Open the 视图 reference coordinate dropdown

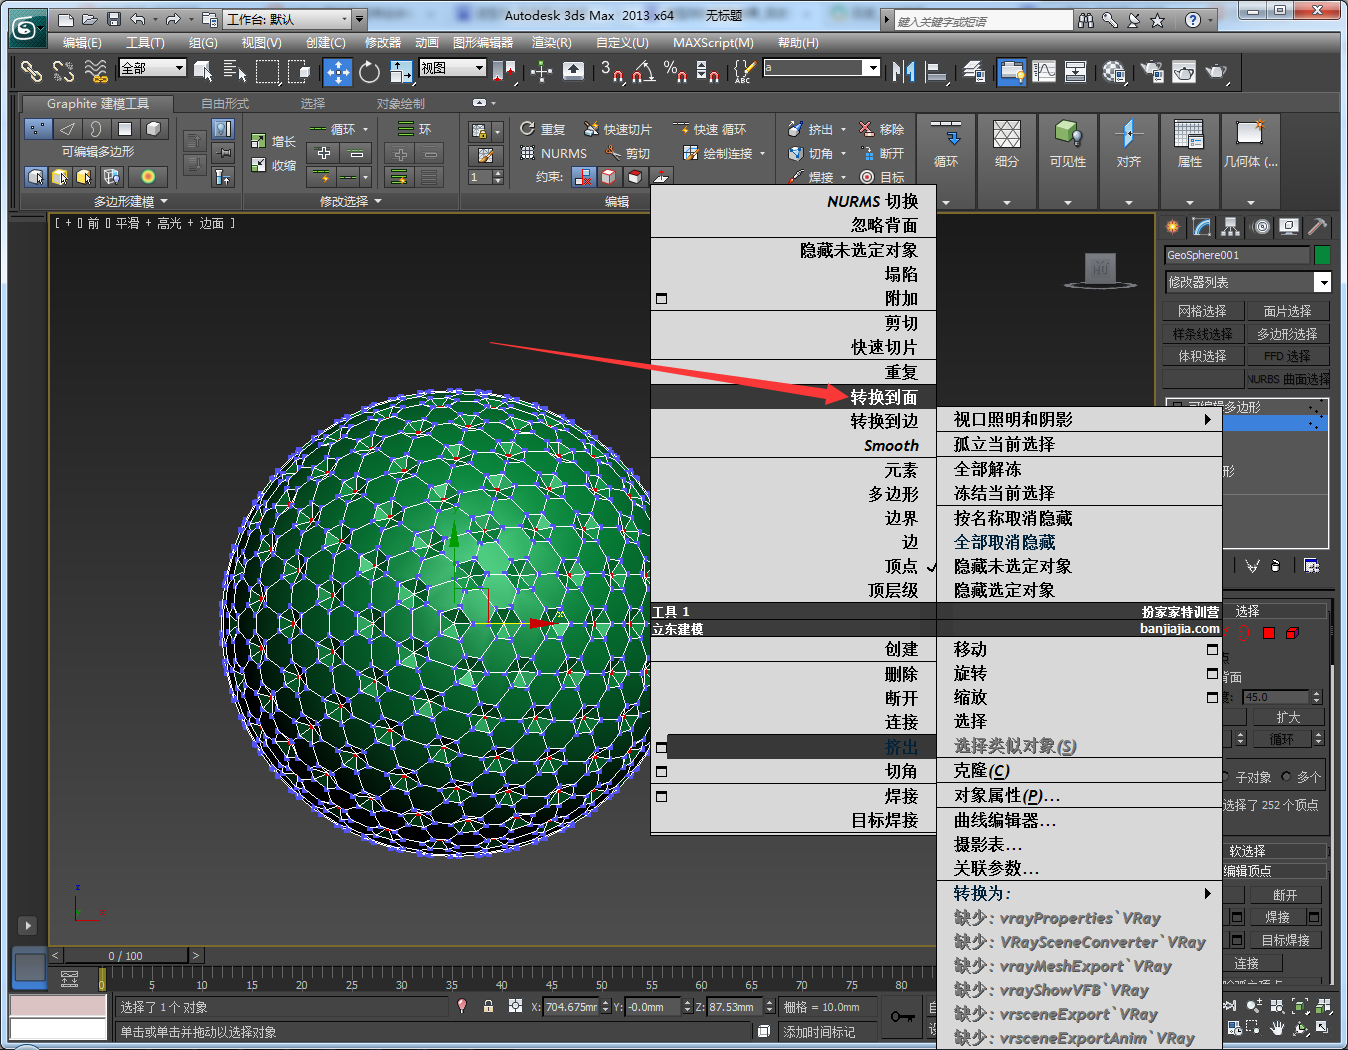tap(453, 68)
